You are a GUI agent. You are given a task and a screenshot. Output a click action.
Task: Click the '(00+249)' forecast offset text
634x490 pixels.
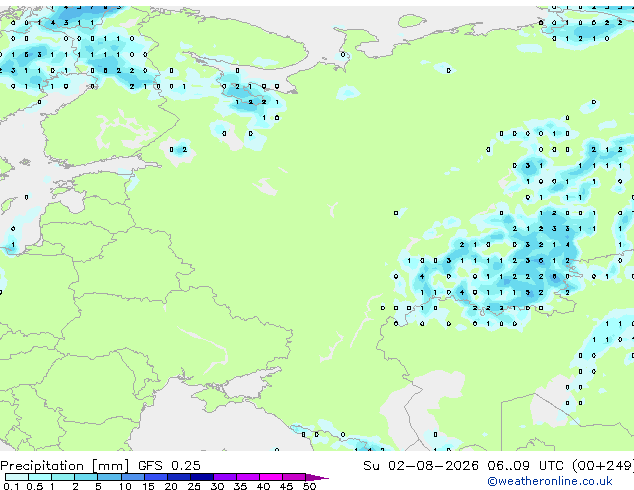(x=603, y=465)
